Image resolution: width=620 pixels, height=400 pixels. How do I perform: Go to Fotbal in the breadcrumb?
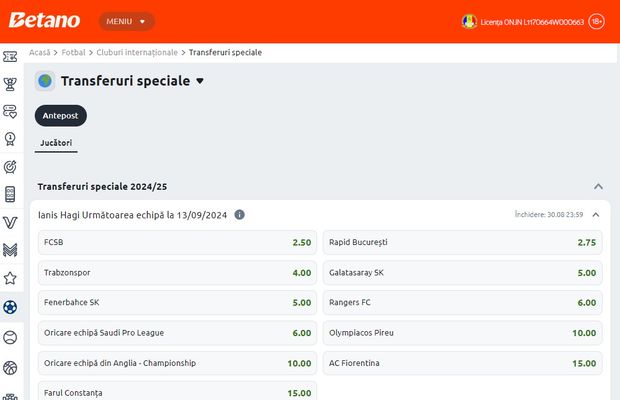coord(70,52)
